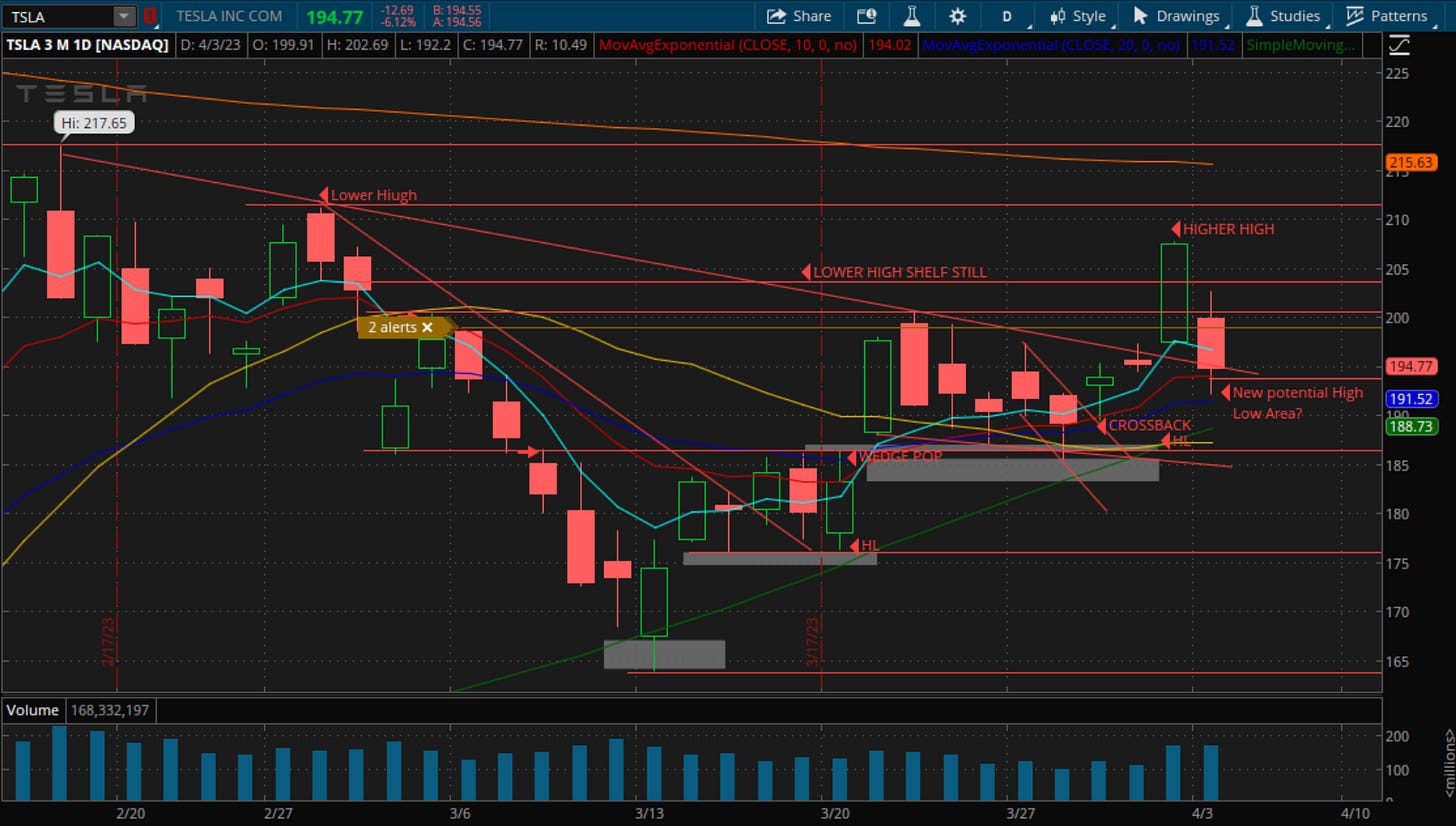The image size is (1456, 826).
Task: Select the 'WEDGE POP' arrow marker
Action: [x=853, y=457]
